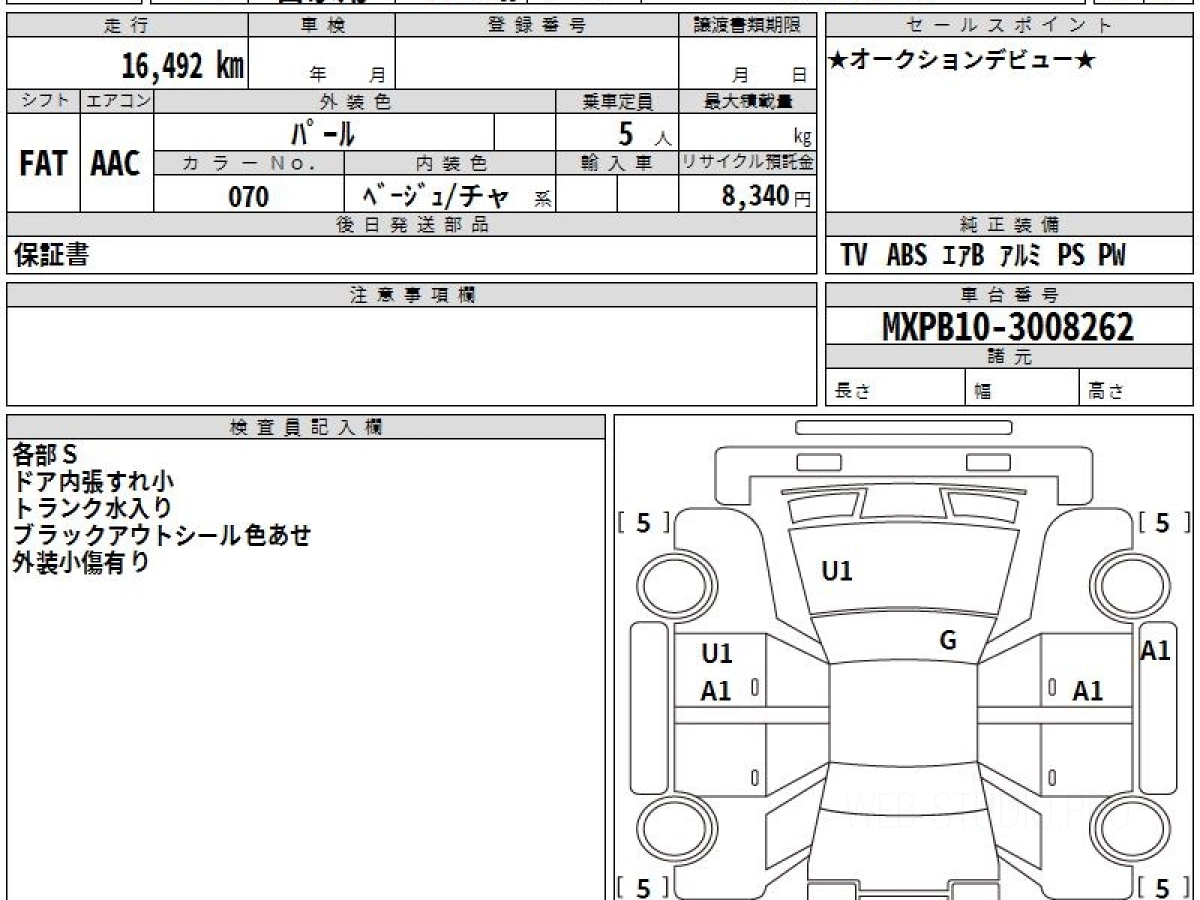The height and width of the screenshot is (900, 1200).
Task: Select the recycle deposit 8,340円
Action: coord(767,196)
